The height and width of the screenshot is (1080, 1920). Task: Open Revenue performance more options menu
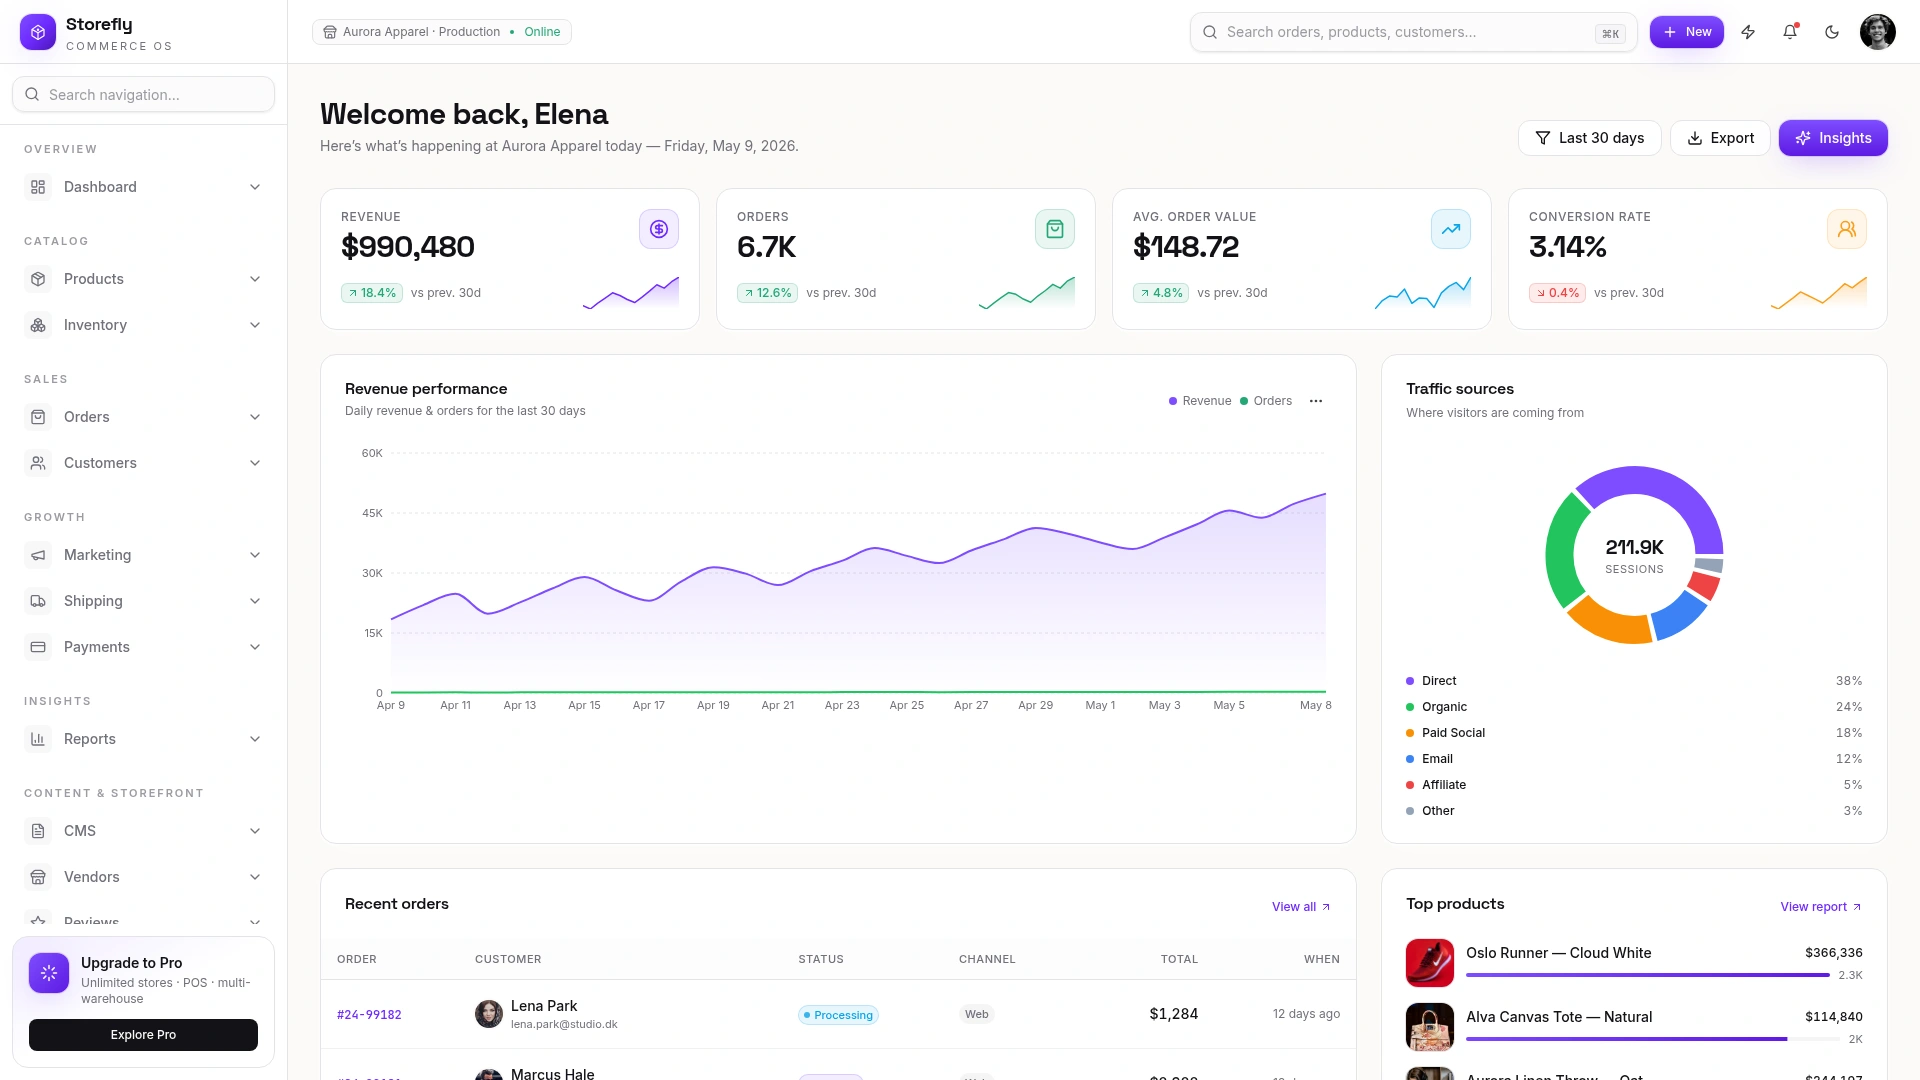point(1316,401)
